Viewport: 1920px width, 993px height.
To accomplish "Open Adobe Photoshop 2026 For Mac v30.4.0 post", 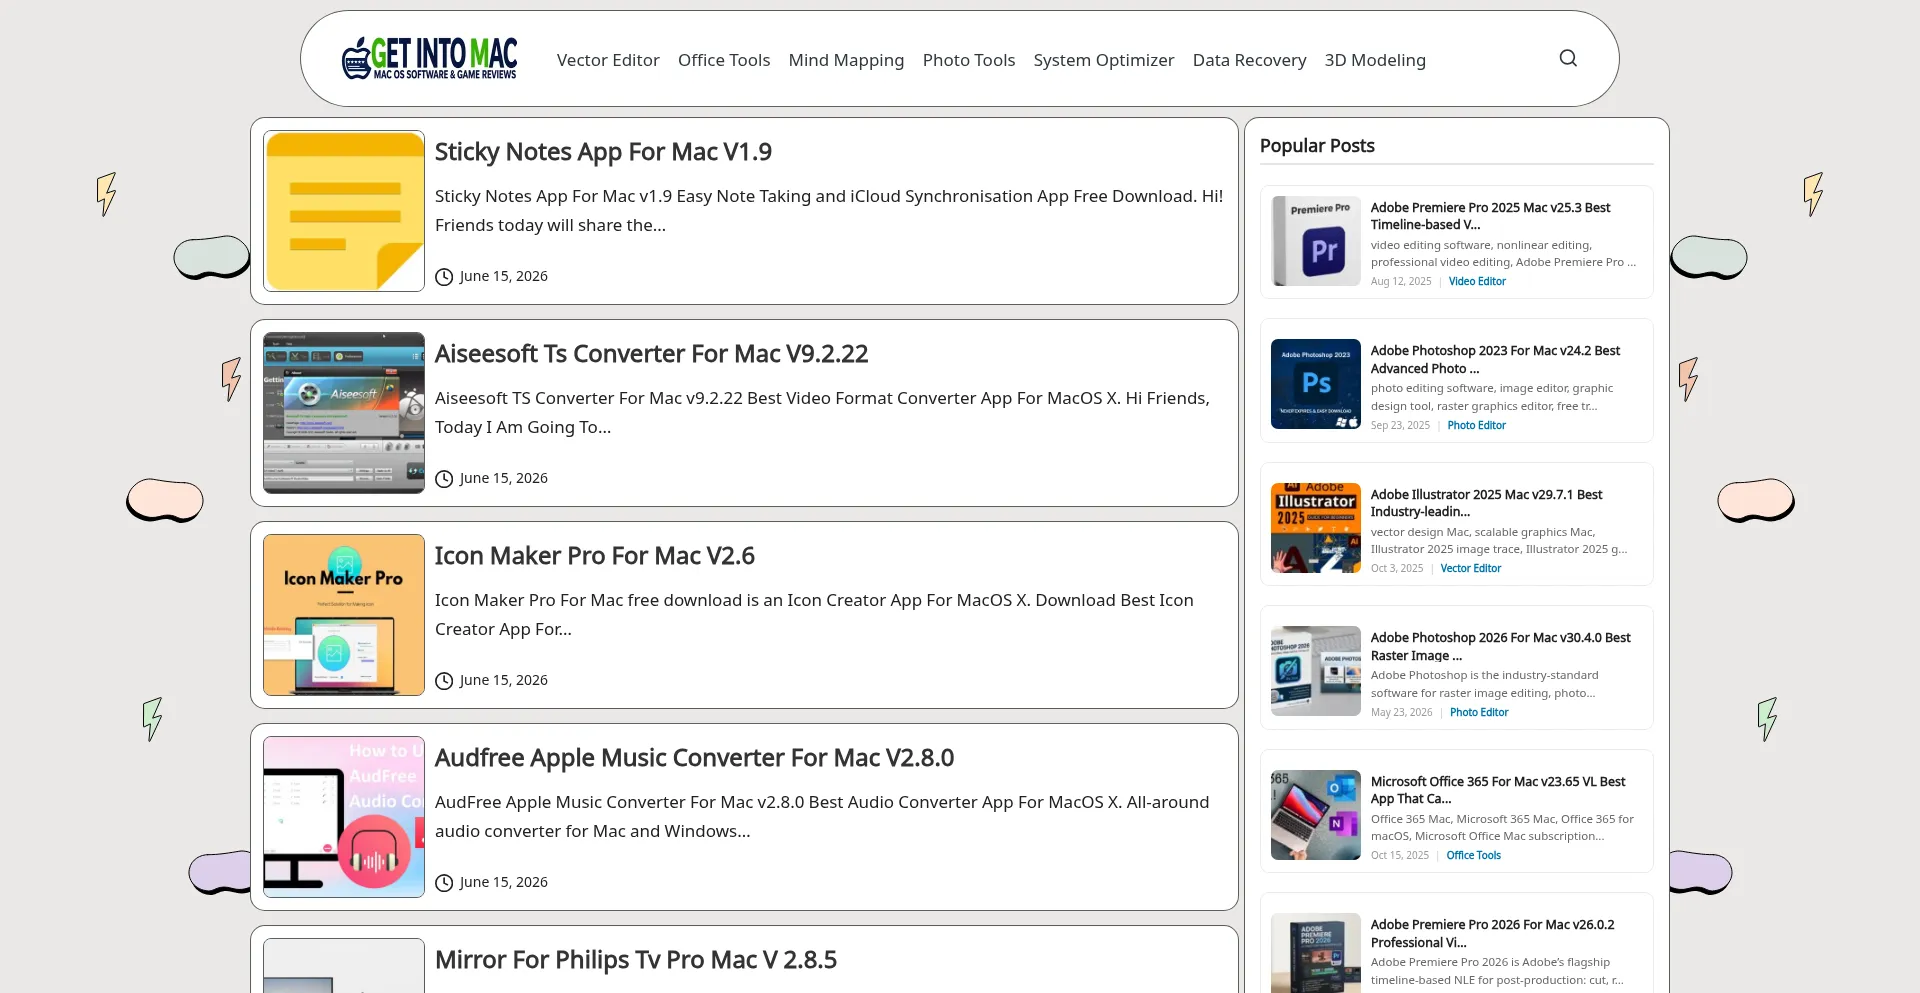I will tap(1500, 646).
